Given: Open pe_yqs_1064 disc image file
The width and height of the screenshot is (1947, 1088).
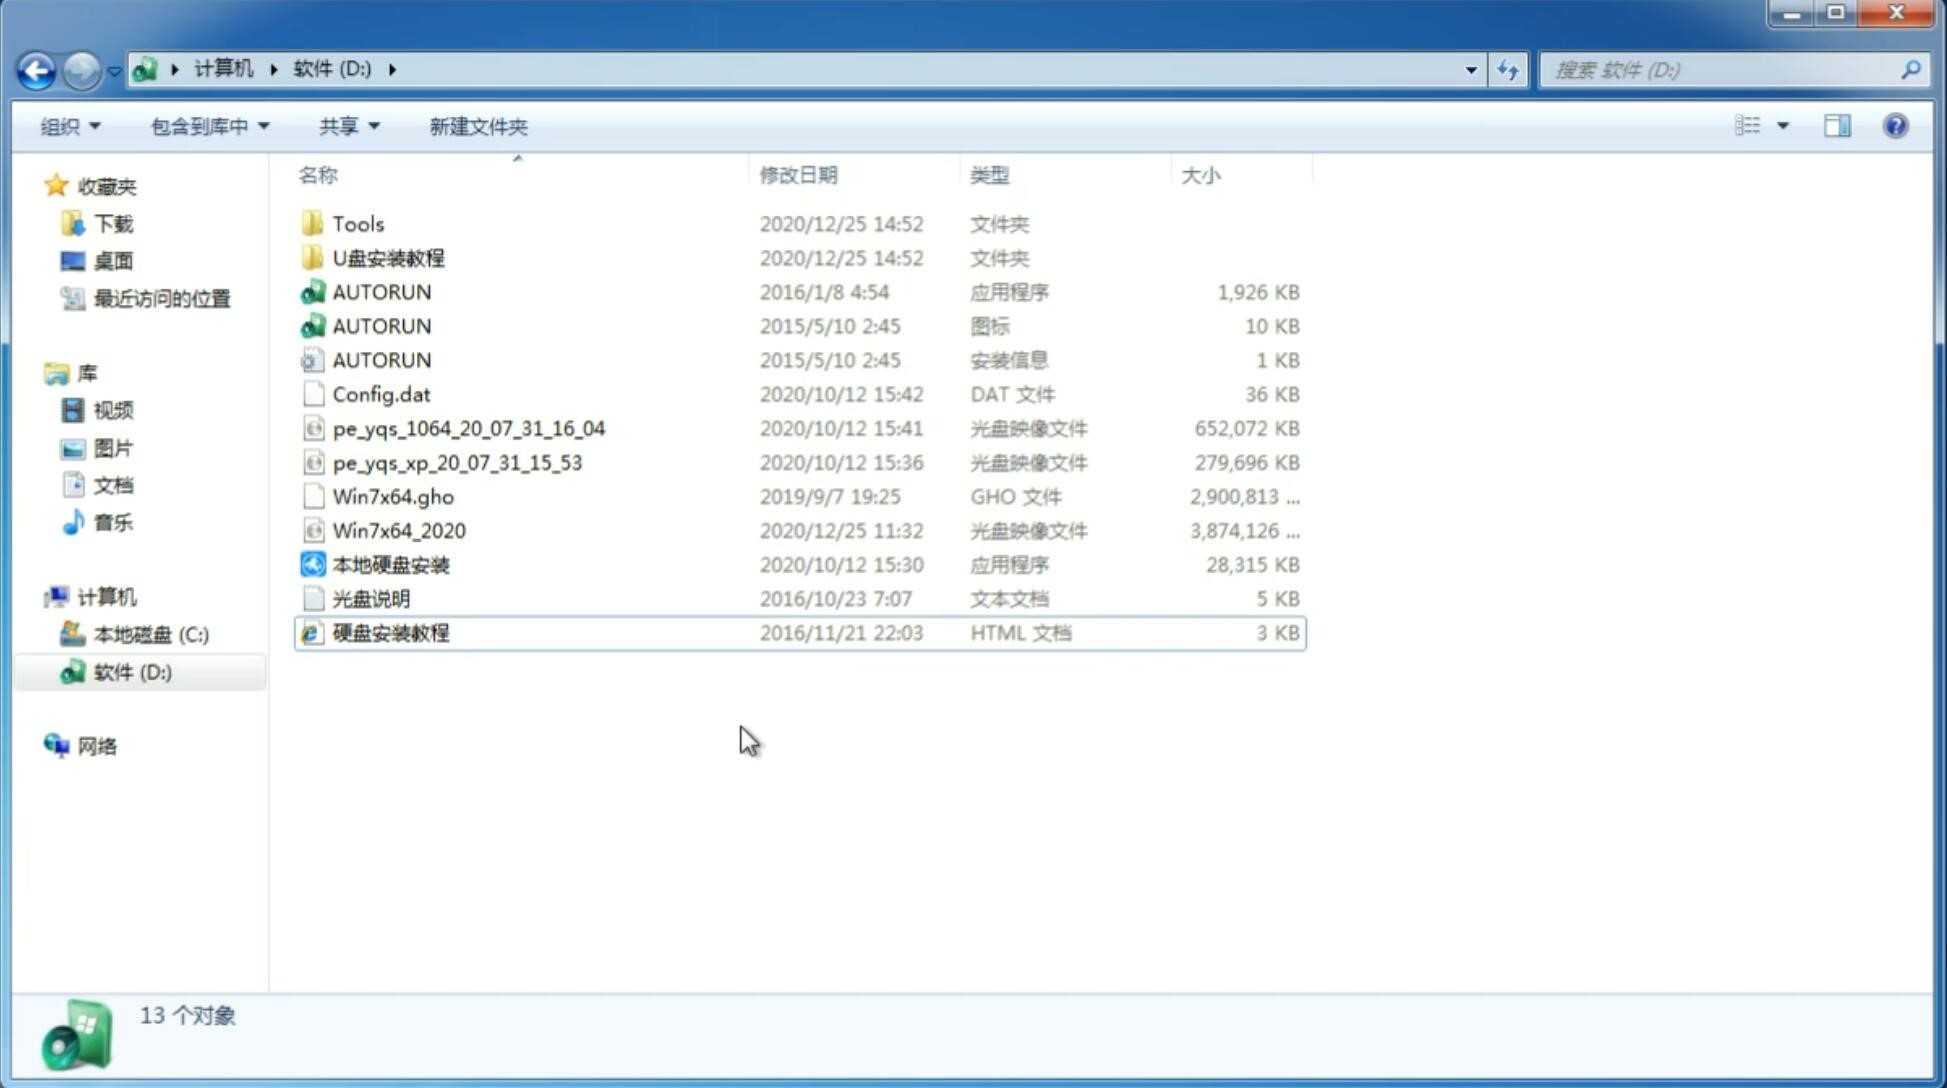Looking at the screenshot, I should 468,428.
